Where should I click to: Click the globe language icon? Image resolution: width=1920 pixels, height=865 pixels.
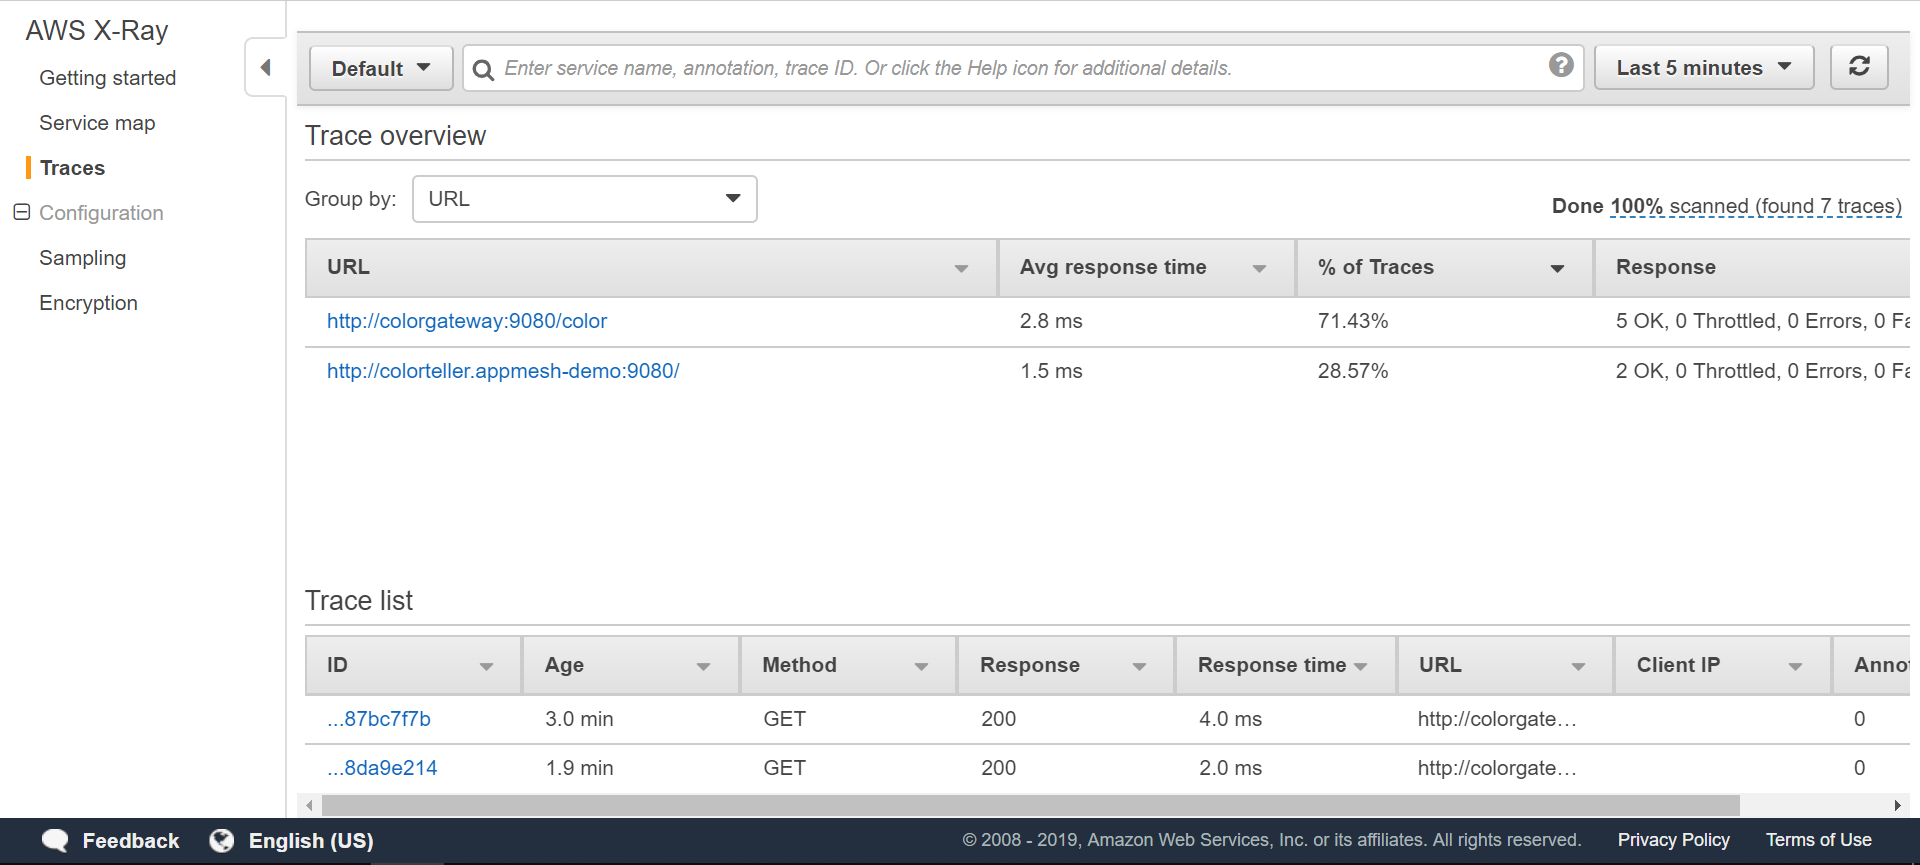(221, 840)
